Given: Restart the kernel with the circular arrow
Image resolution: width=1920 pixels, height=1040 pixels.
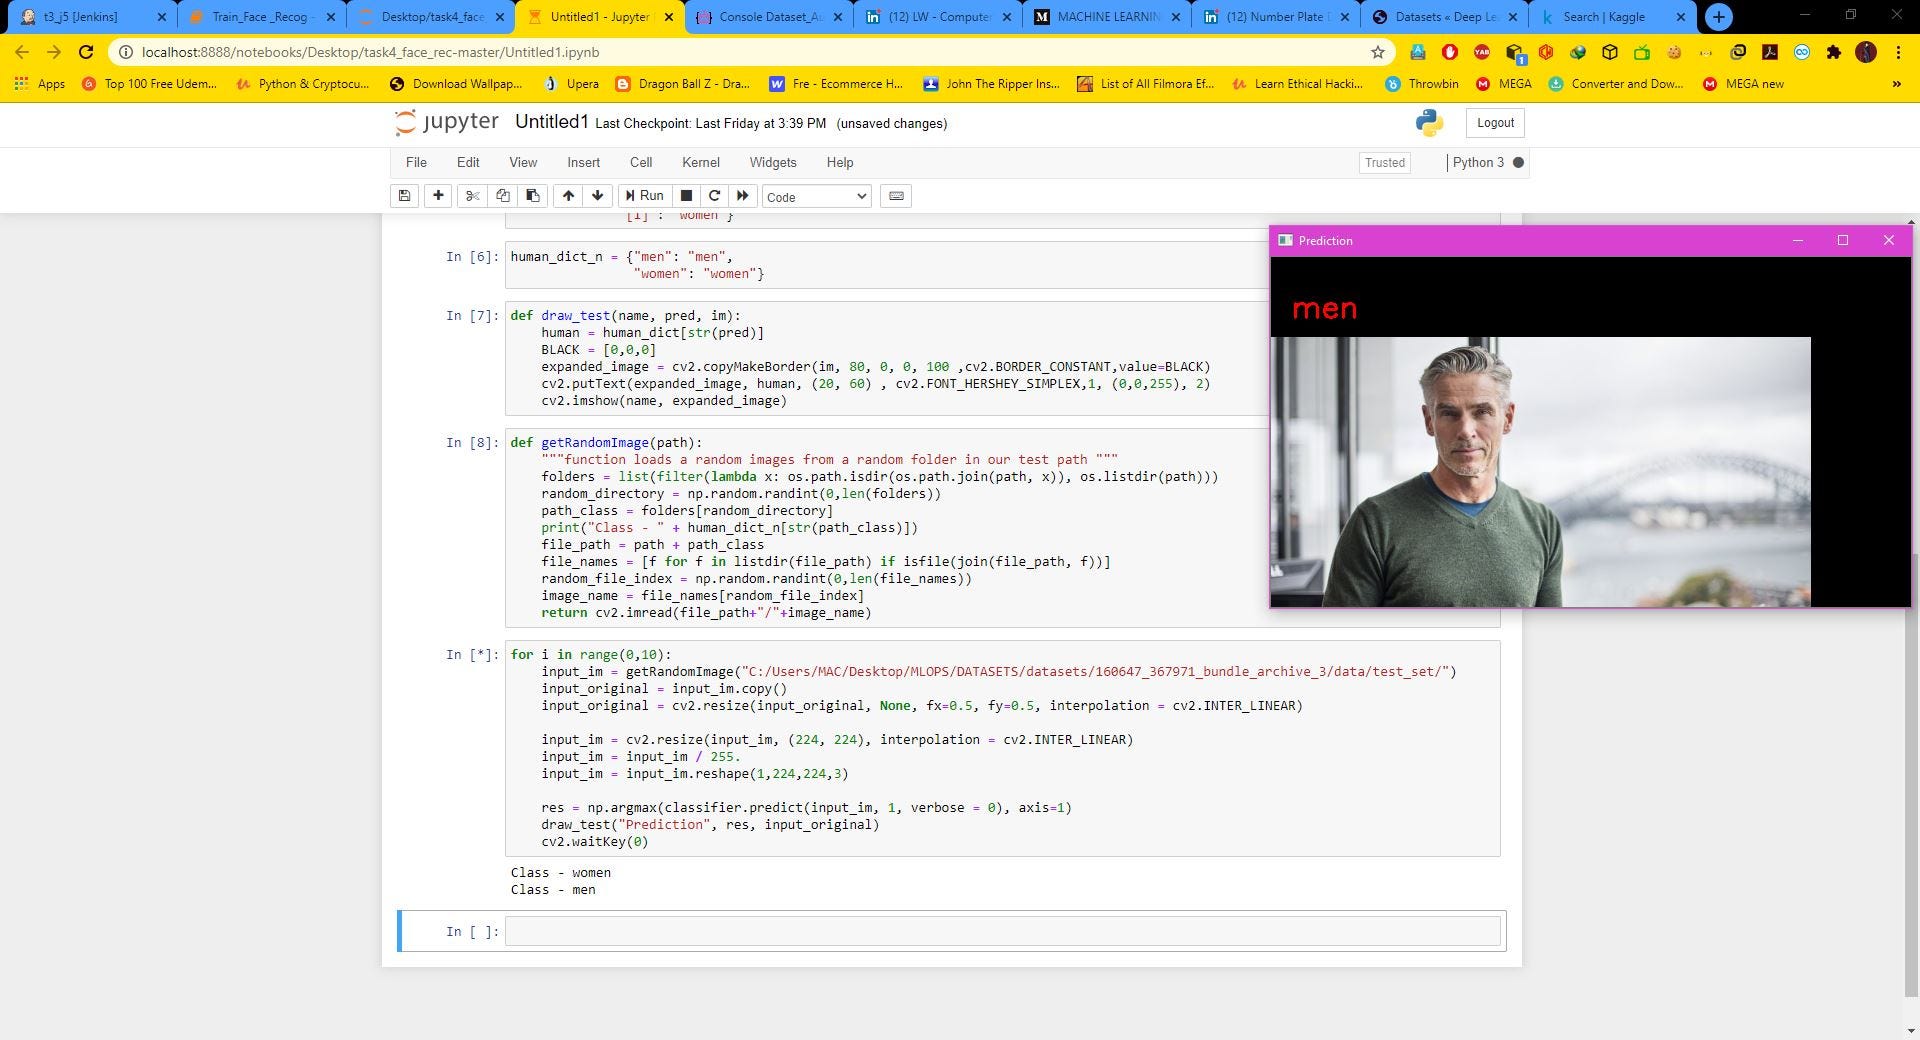Looking at the screenshot, I should coord(714,196).
